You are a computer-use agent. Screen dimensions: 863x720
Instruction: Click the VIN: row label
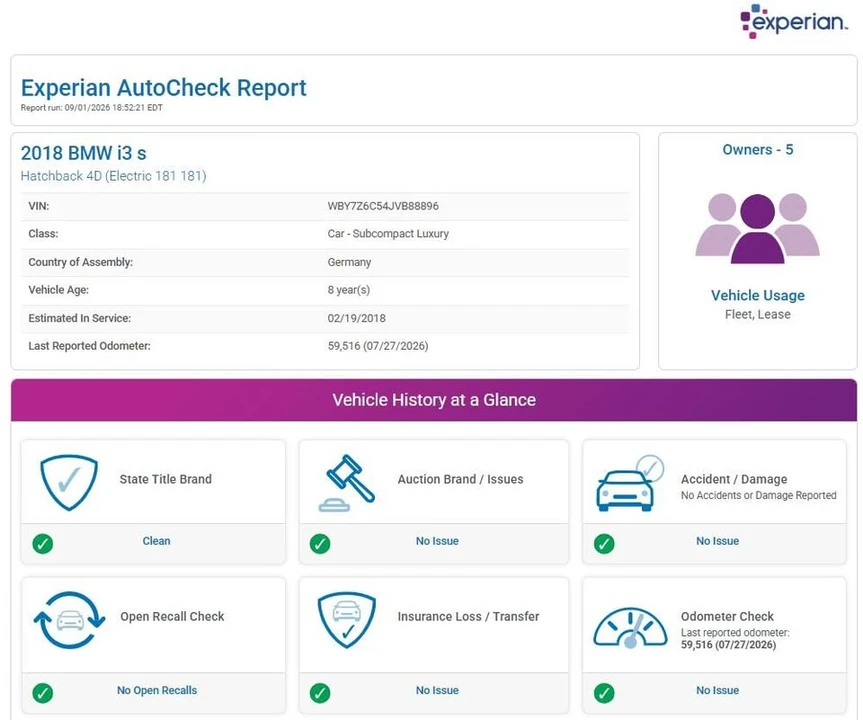pos(39,206)
